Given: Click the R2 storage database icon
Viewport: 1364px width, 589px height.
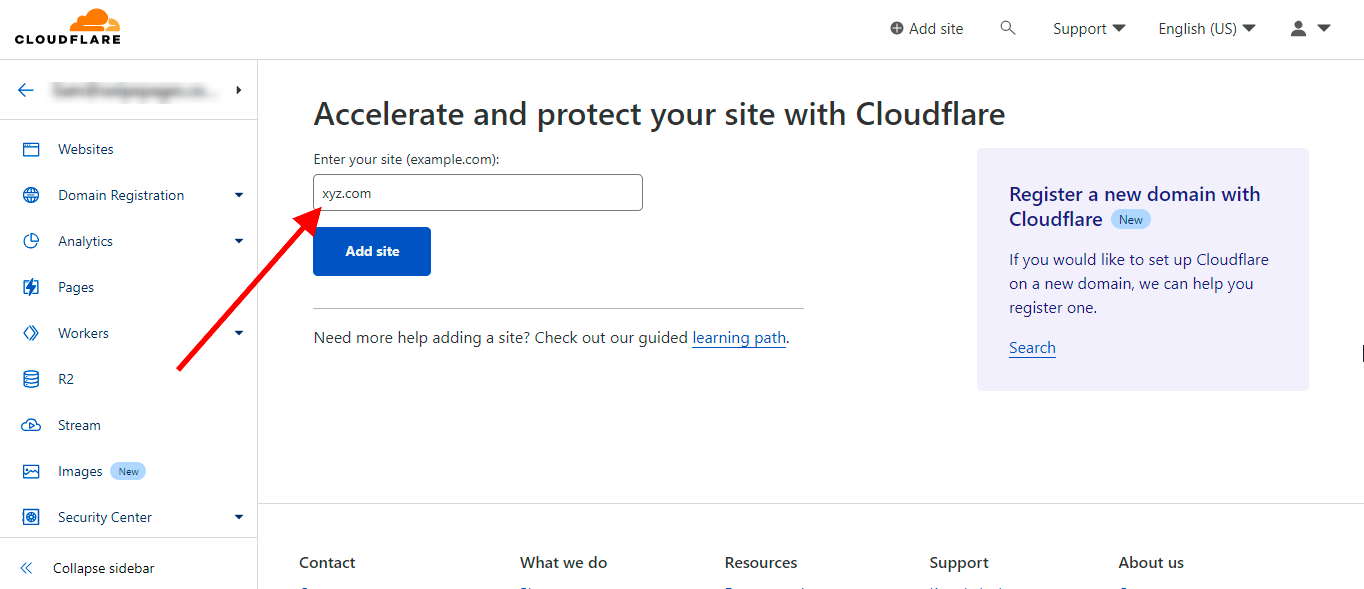Looking at the screenshot, I should (x=31, y=379).
